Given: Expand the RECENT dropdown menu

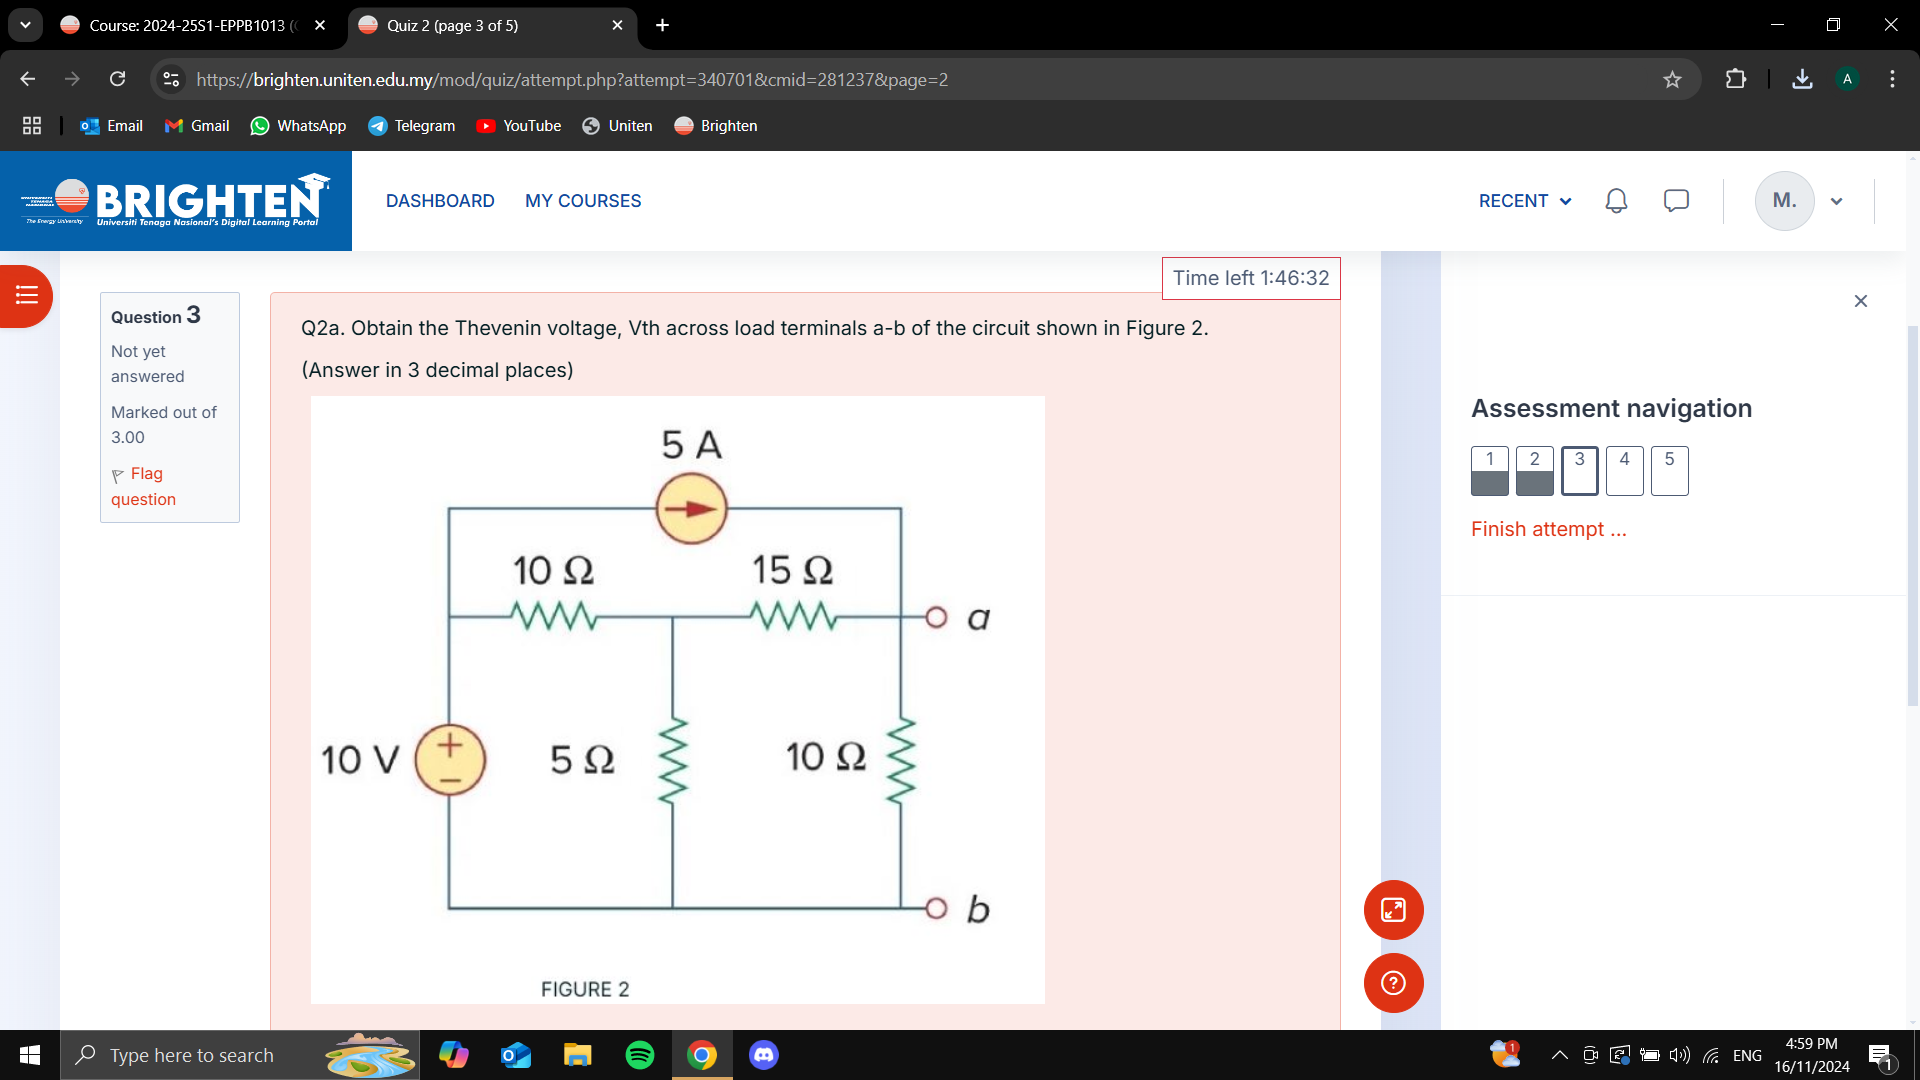Looking at the screenshot, I should 1523,199.
